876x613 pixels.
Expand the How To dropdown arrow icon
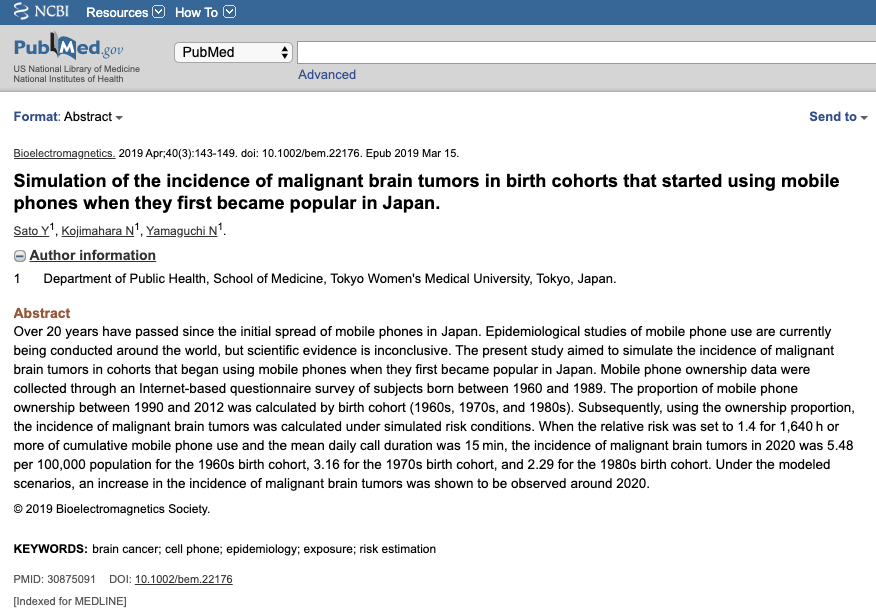230,12
